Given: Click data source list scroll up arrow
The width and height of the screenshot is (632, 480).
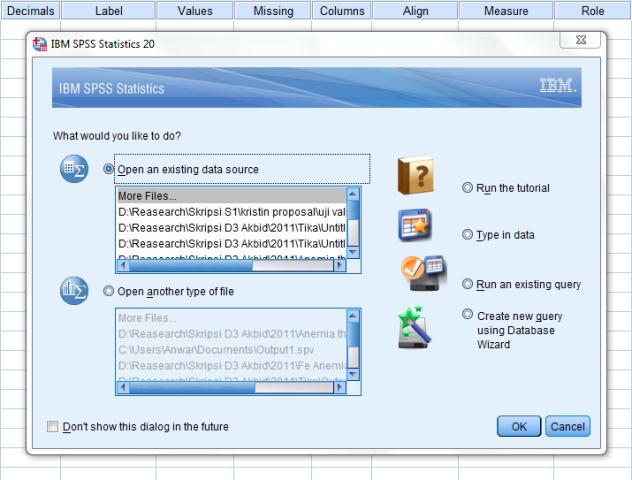Looking at the screenshot, I should point(353,194).
